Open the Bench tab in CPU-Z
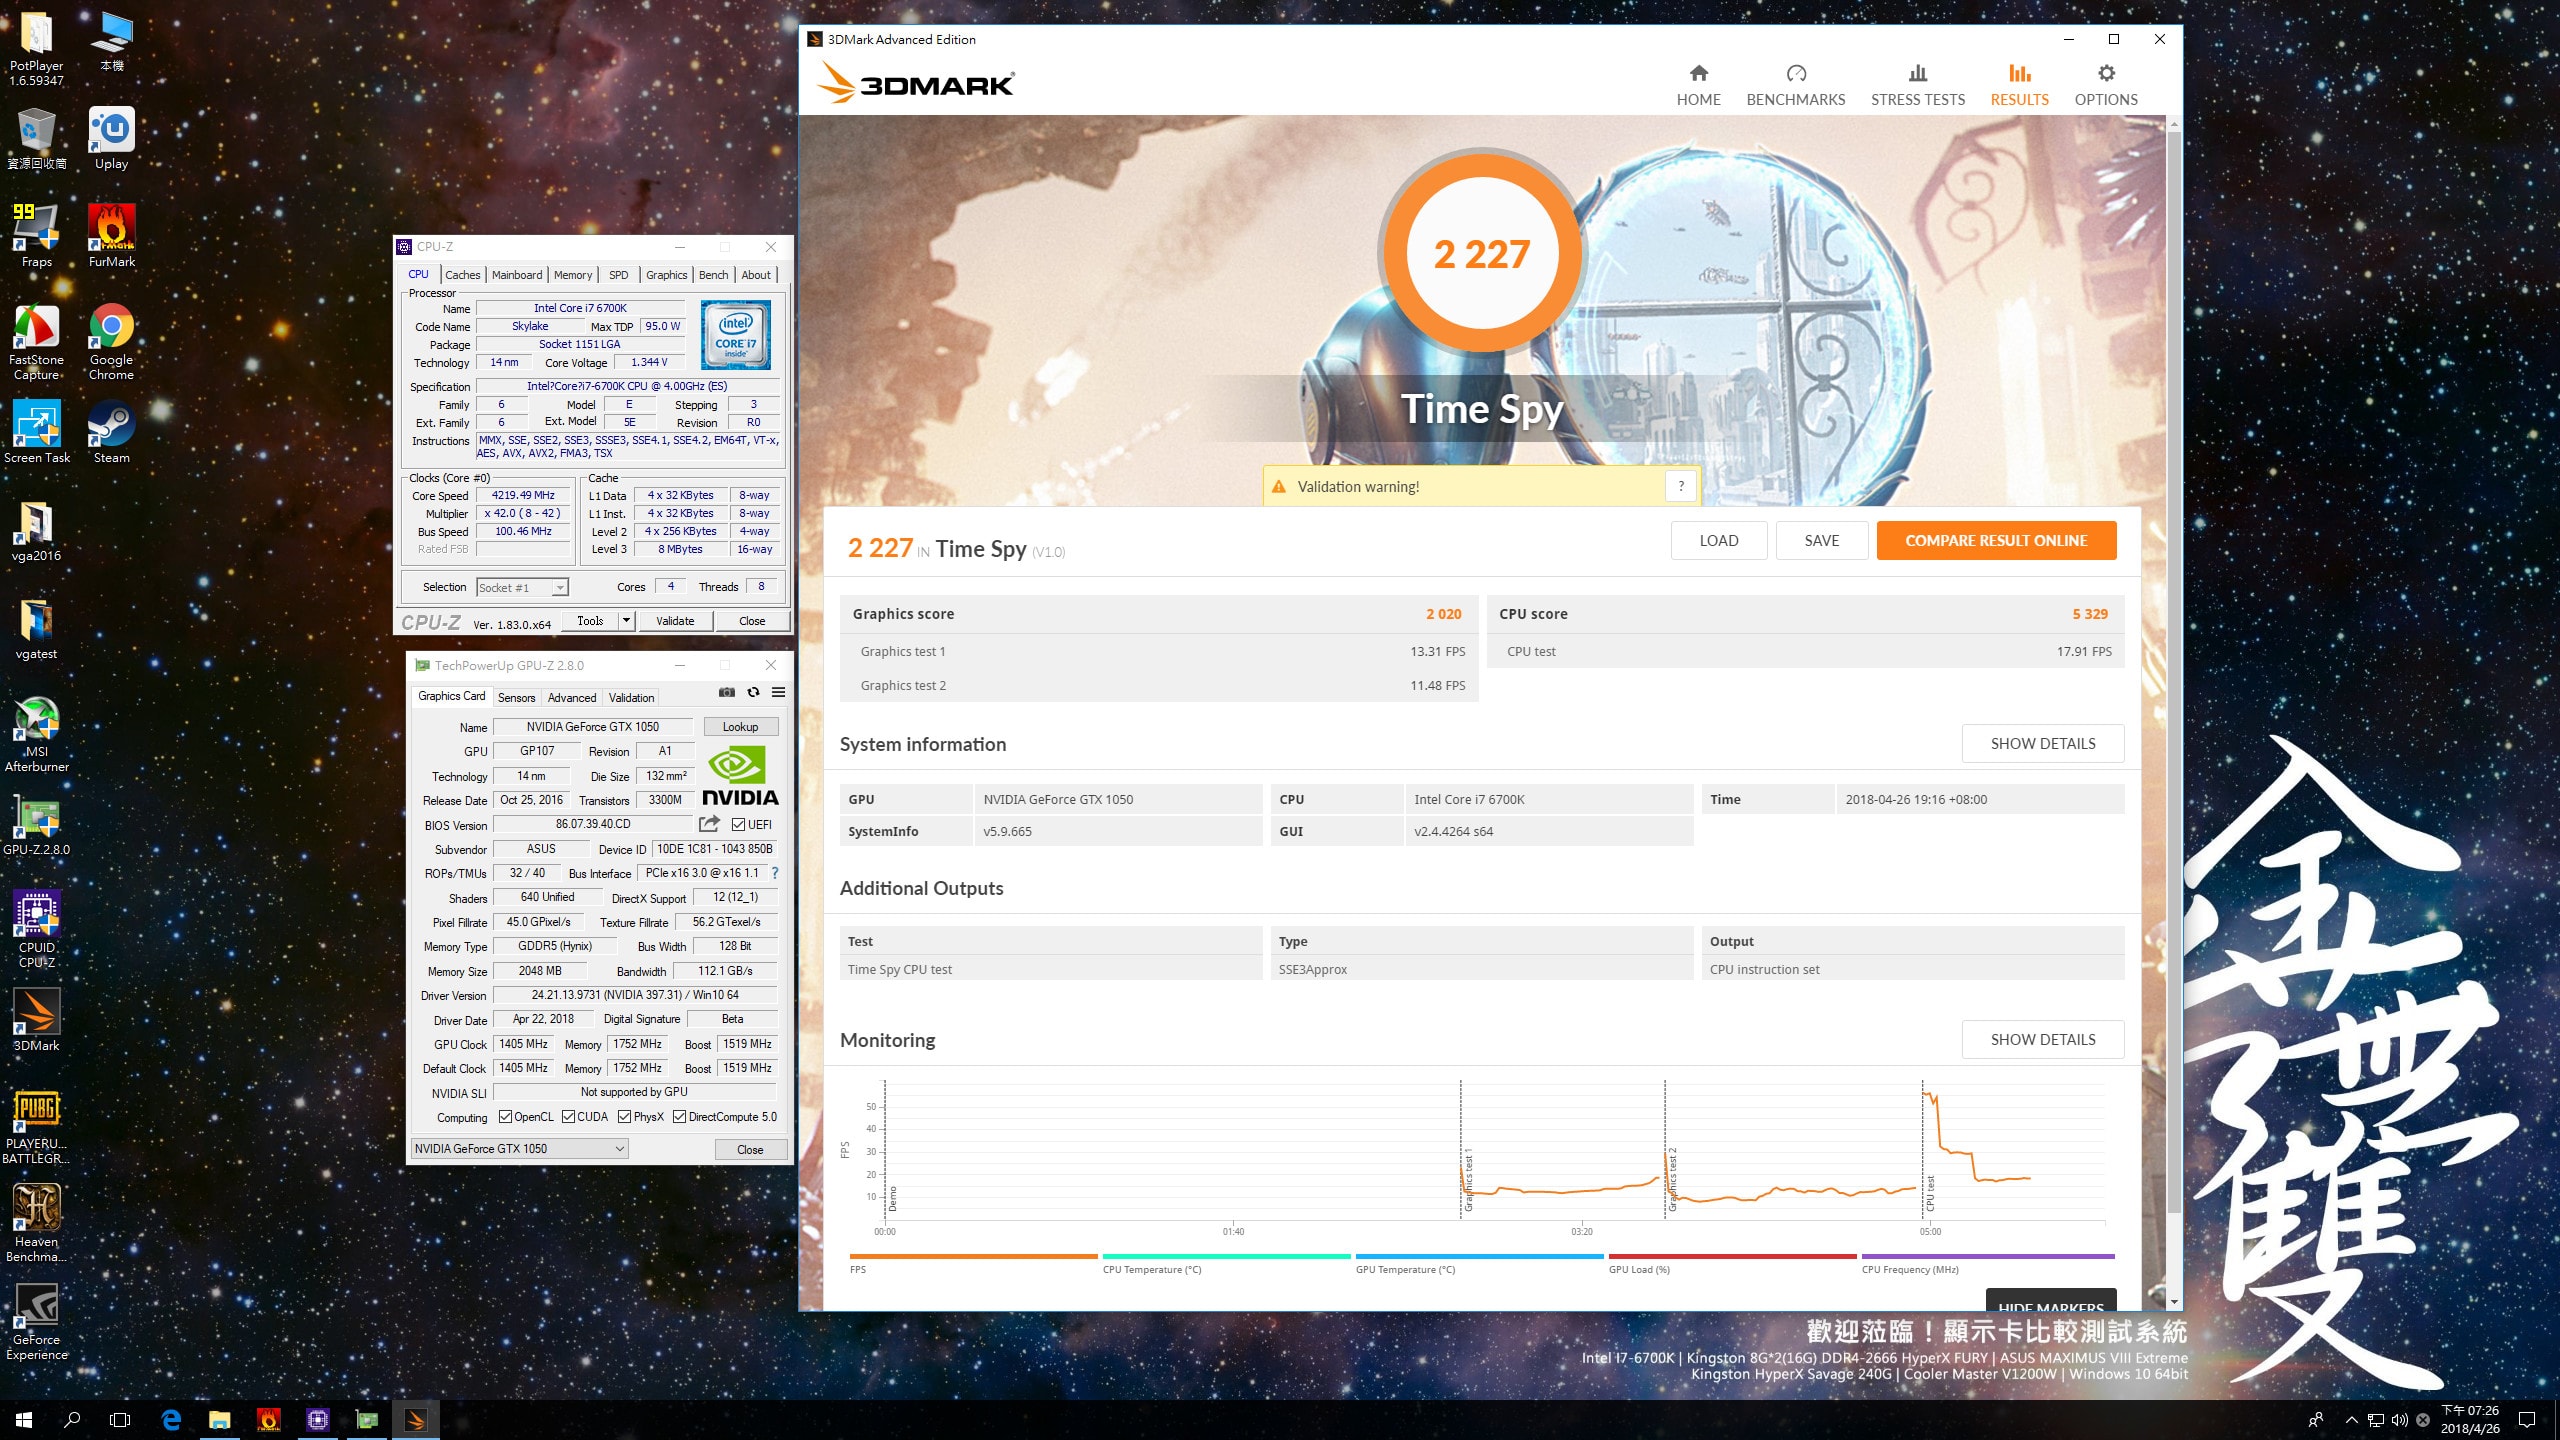The height and width of the screenshot is (1440, 2560). coord(713,275)
